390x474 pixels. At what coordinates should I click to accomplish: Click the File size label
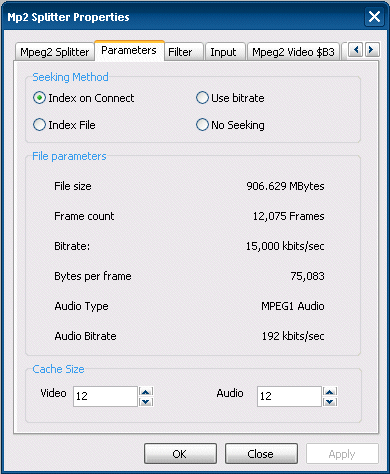point(73,186)
